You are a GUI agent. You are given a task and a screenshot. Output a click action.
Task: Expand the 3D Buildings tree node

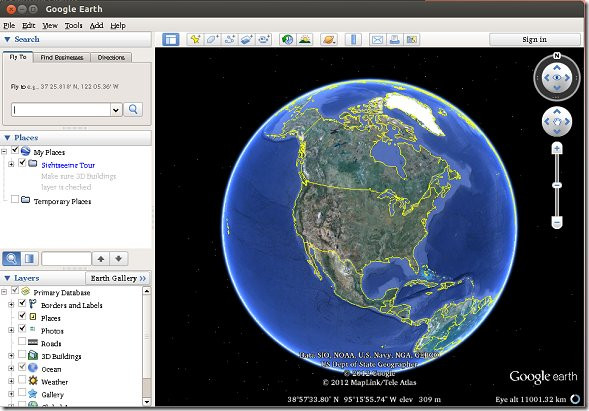click(11, 356)
